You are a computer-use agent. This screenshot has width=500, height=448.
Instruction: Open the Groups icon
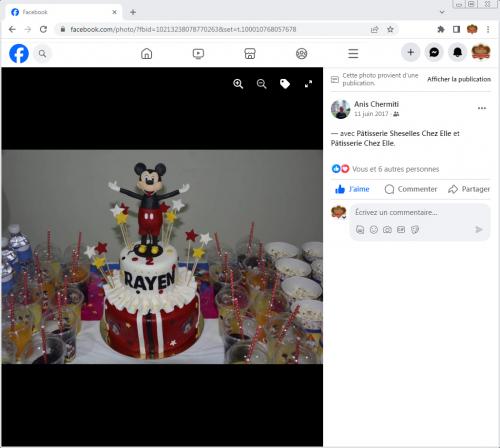click(x=302, y=54)
